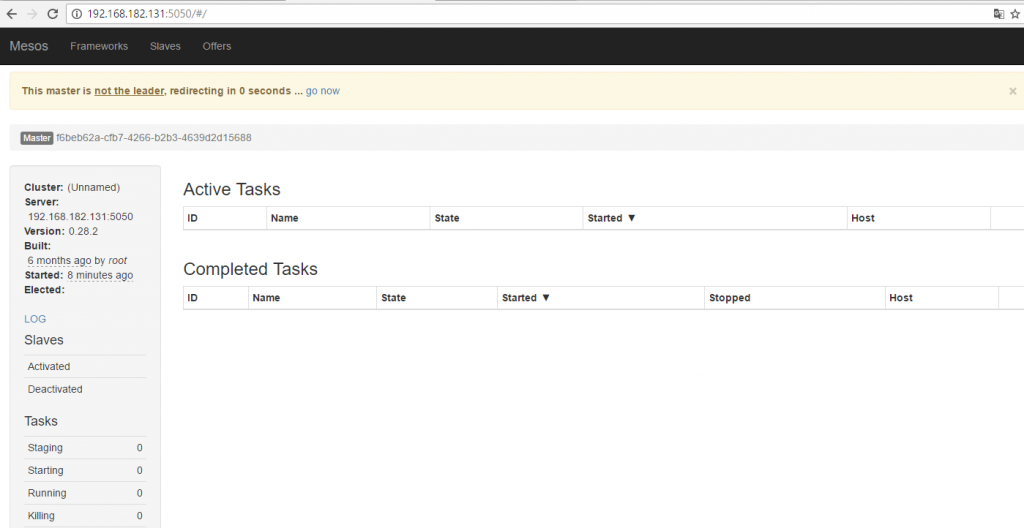Click the 'go now' redirect link

(323, 91)
